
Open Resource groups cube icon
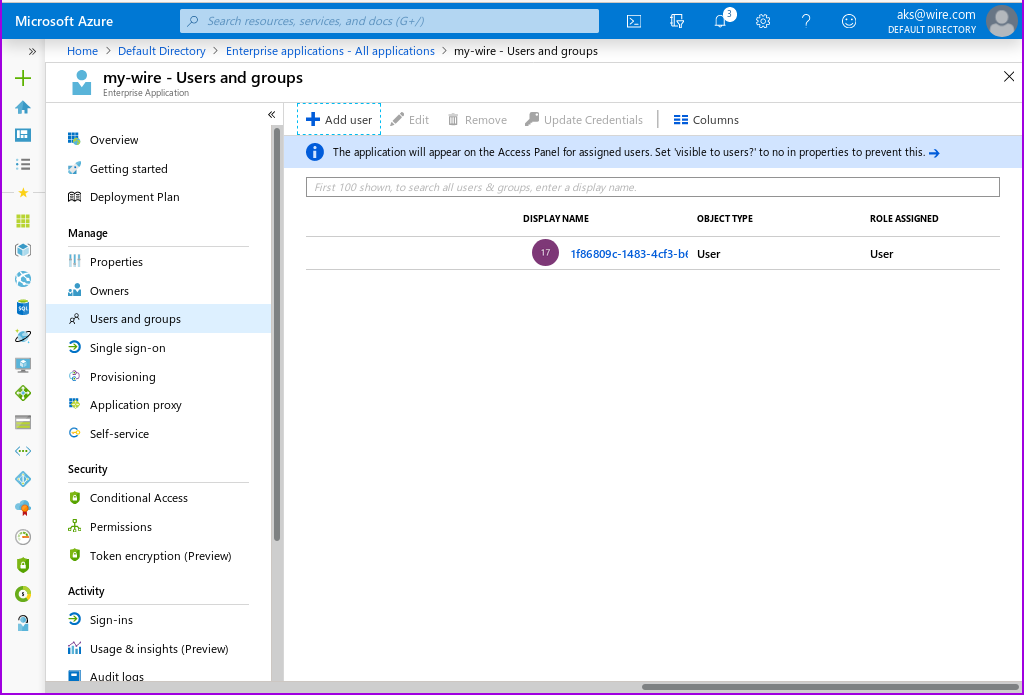[23, 250]
